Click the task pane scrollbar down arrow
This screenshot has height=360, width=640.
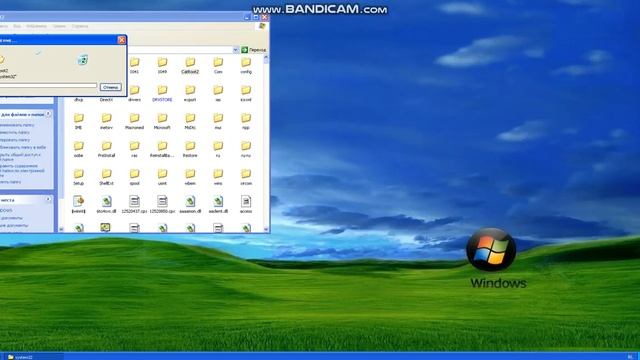pyautogui.click(x=61, y=229)
